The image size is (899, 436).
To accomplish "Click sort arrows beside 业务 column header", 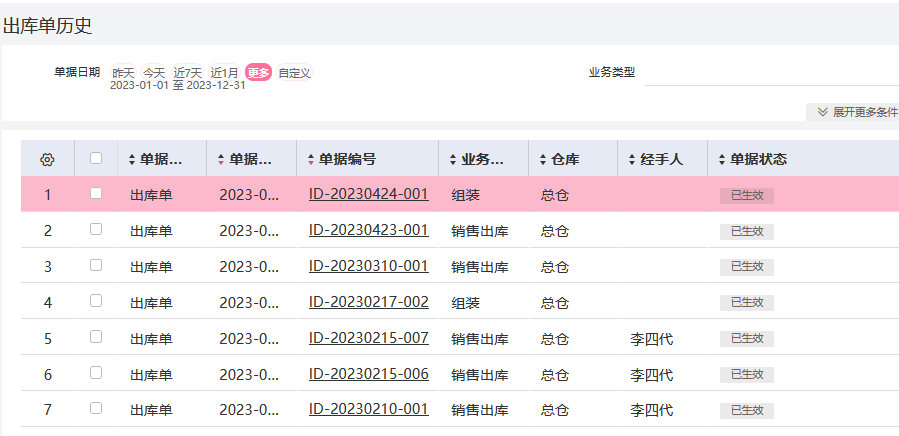I will [452, 159].
